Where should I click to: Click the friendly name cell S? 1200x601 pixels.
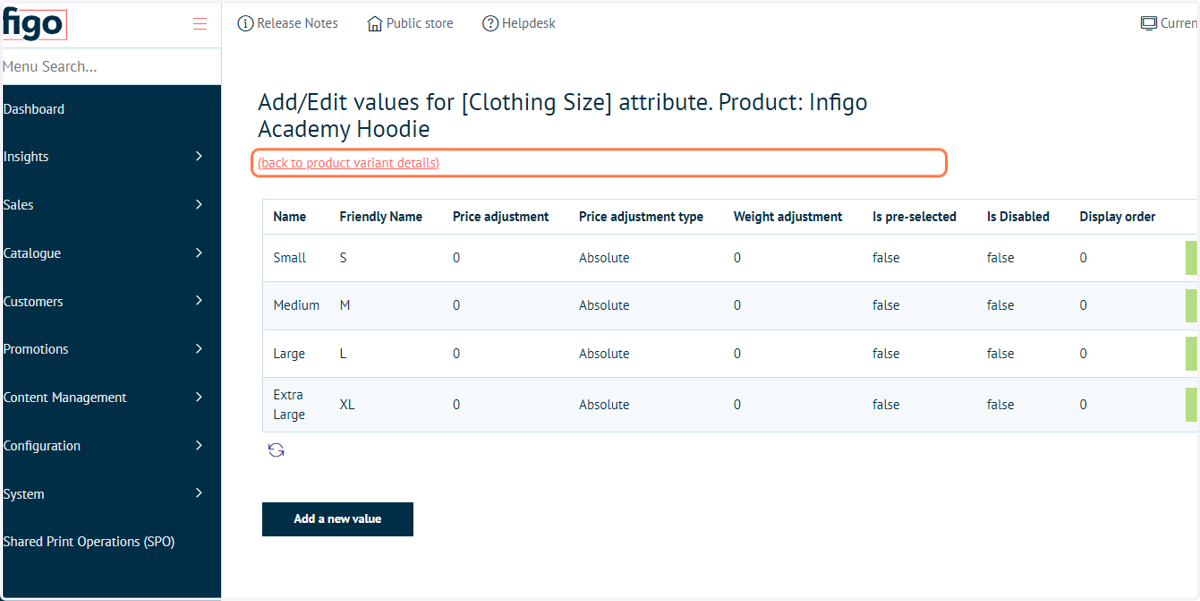click(343, 258)
